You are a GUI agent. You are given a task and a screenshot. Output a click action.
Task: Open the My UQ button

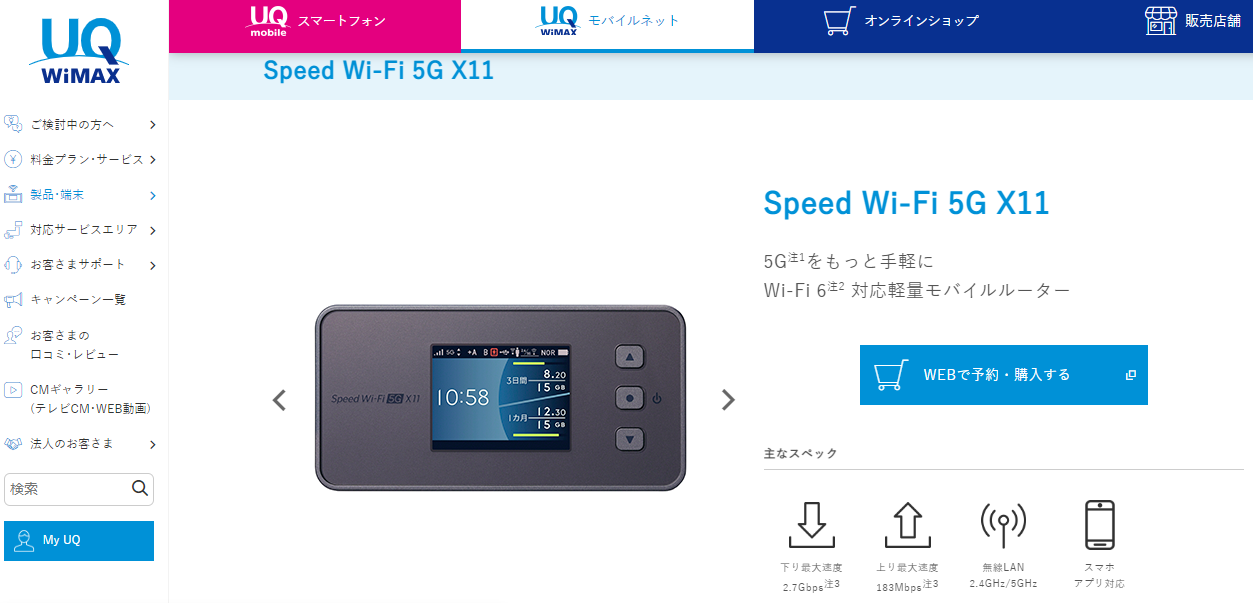tap(79, 541)
